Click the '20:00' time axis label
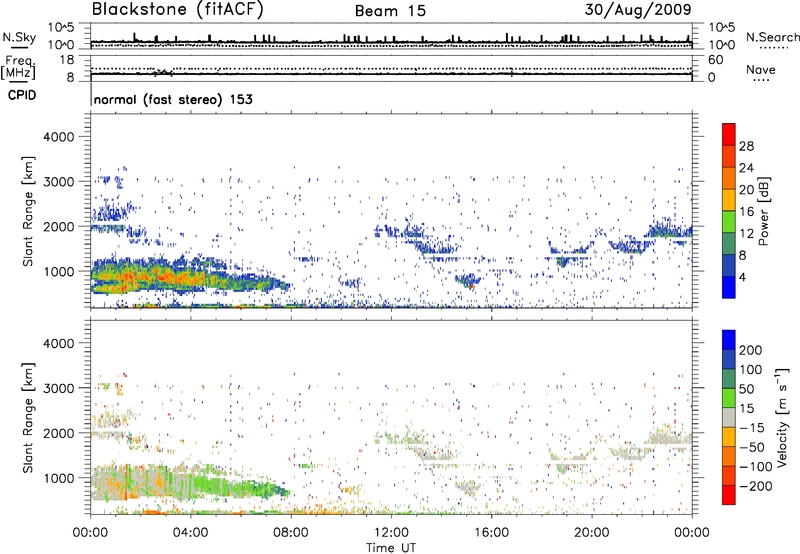The height and width of the screenshot is (554, 800). (x=591, y=533)
